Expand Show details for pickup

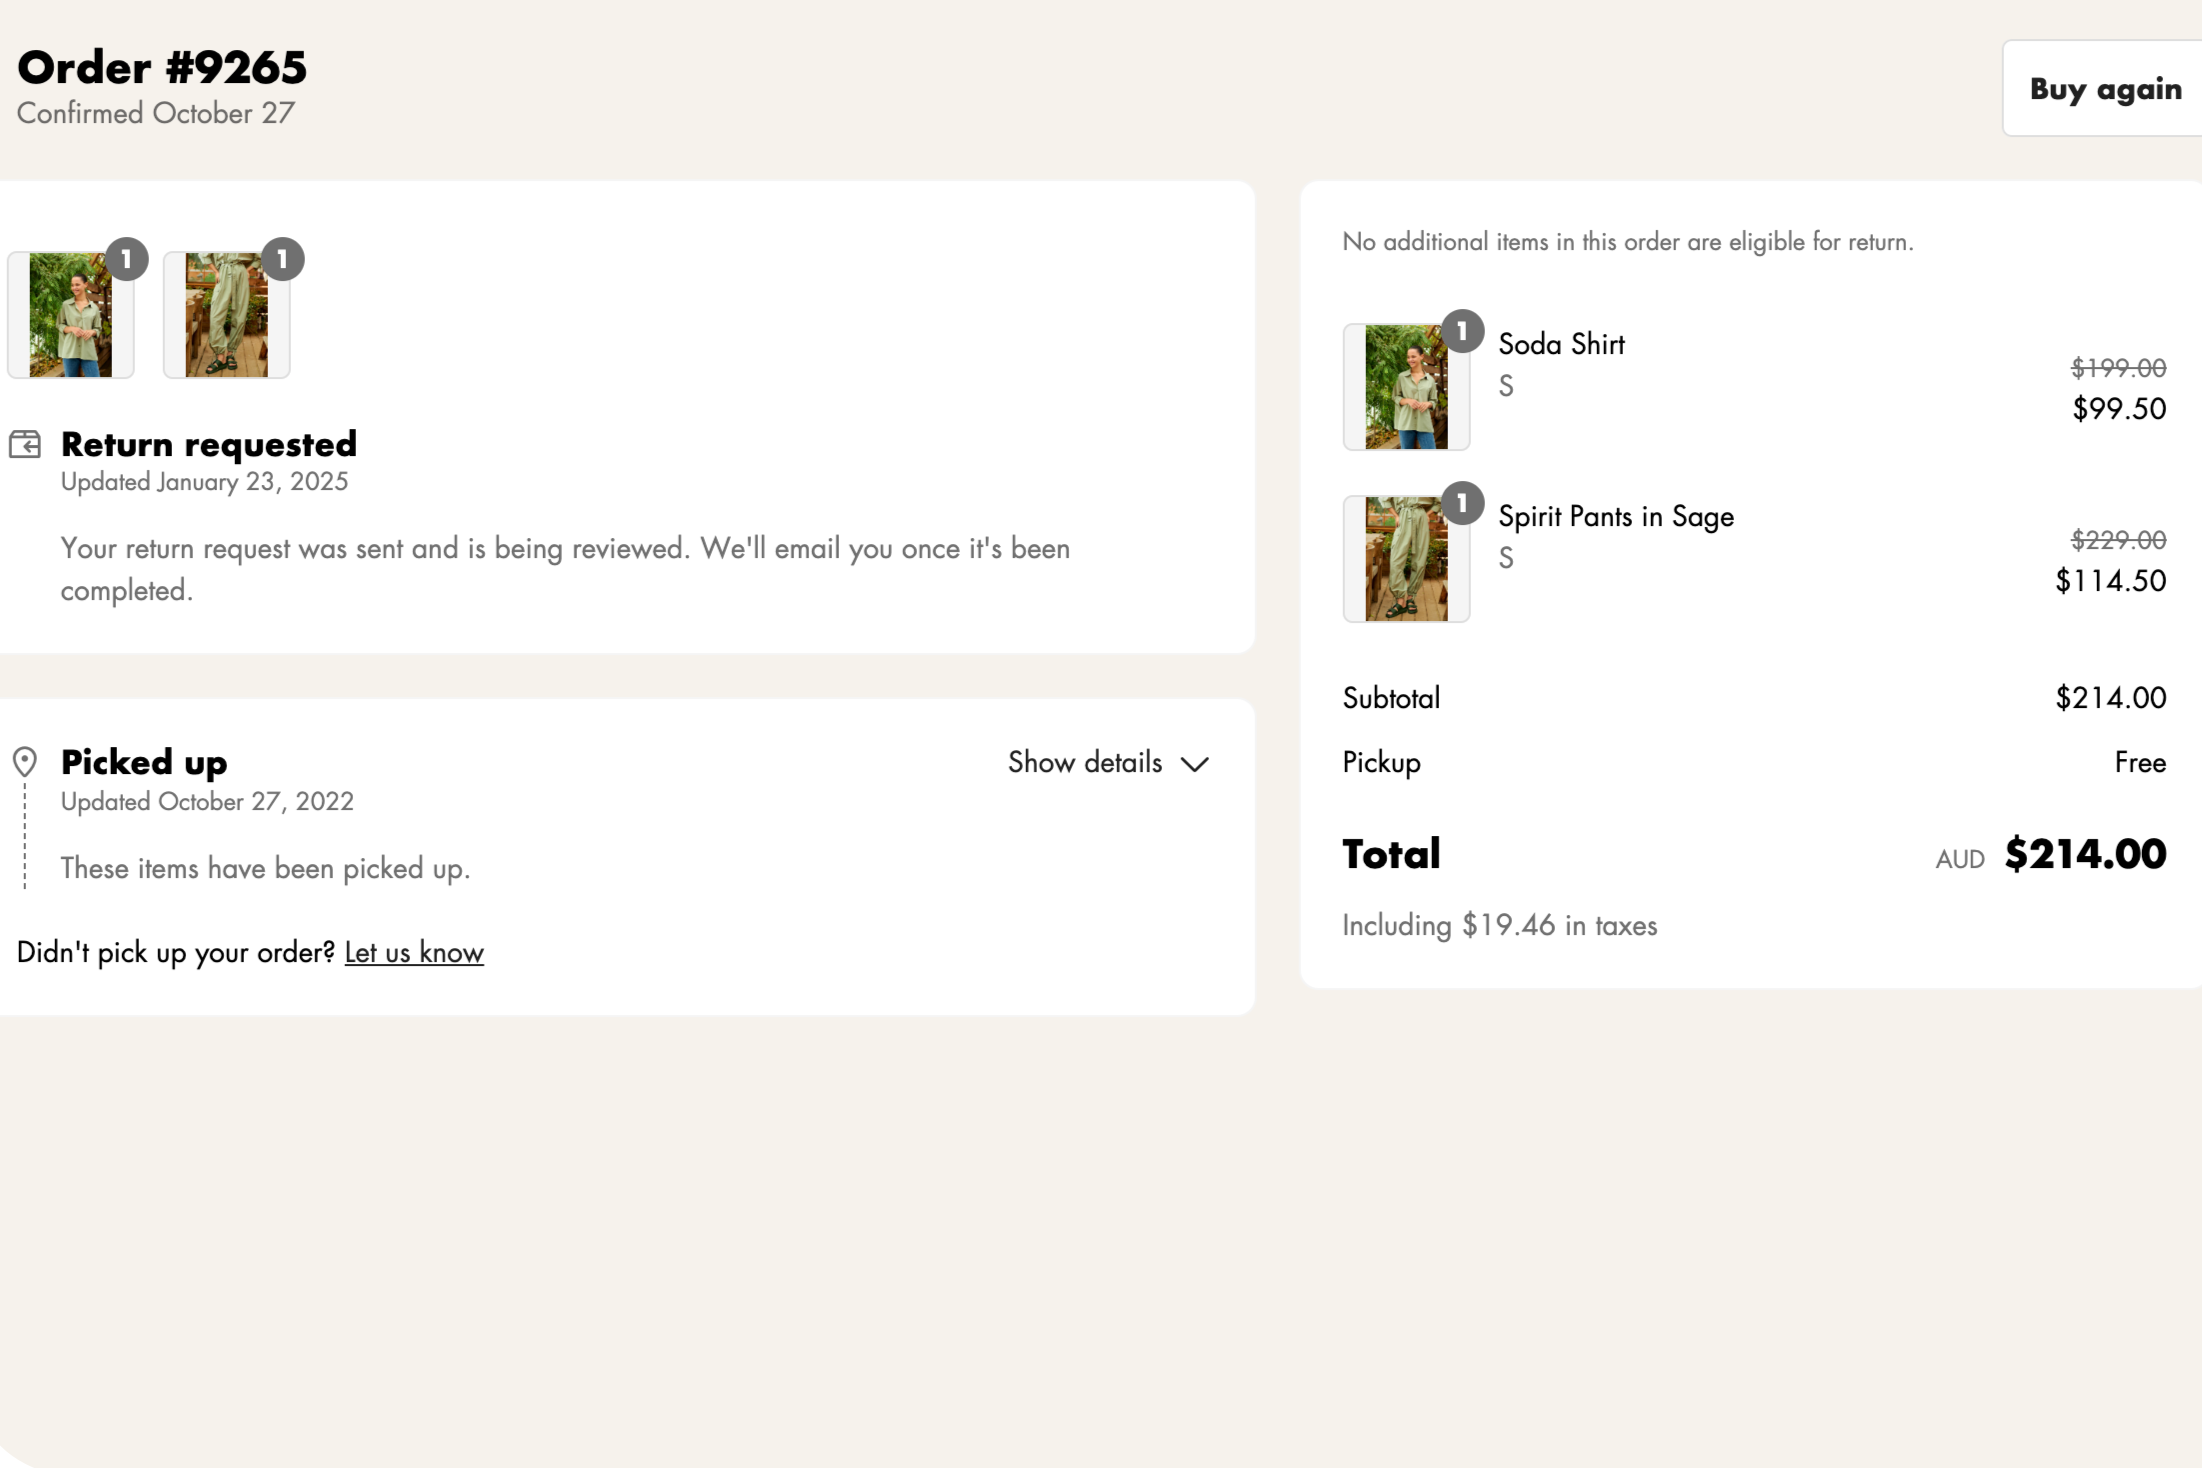tap(1085, 763)
